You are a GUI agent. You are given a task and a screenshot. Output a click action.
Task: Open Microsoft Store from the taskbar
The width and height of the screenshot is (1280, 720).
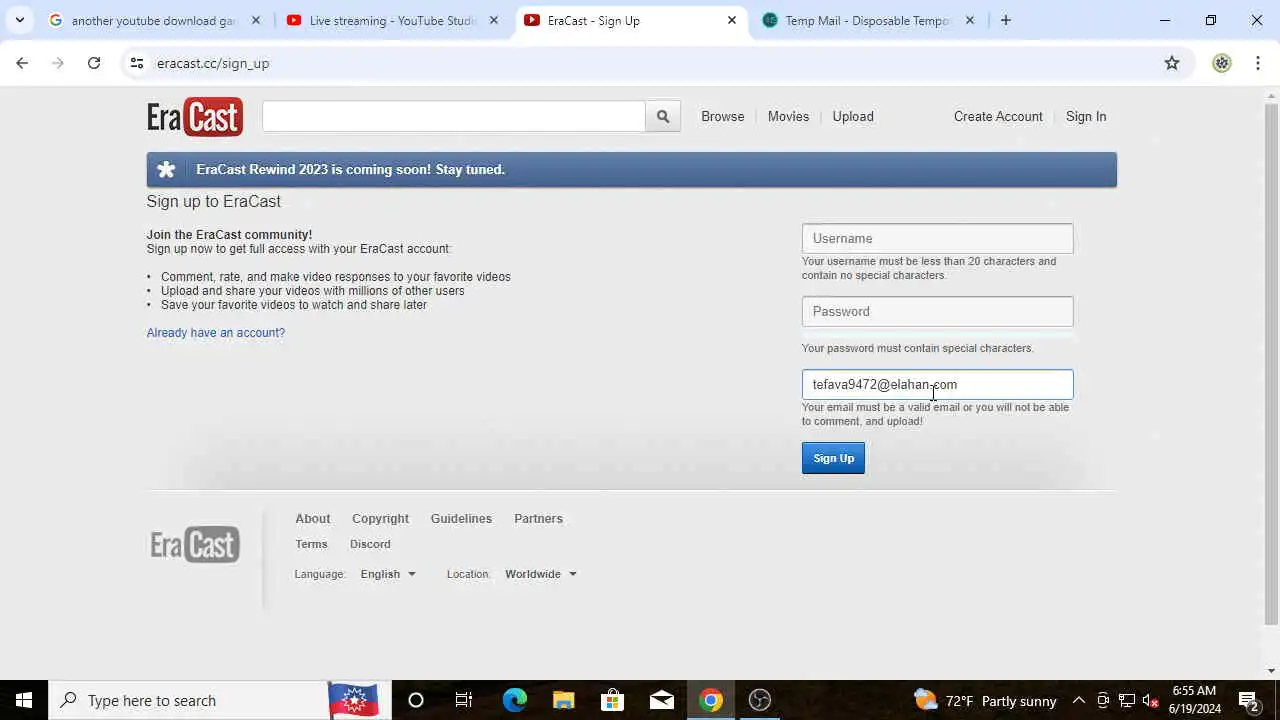[x=612, y=700]
